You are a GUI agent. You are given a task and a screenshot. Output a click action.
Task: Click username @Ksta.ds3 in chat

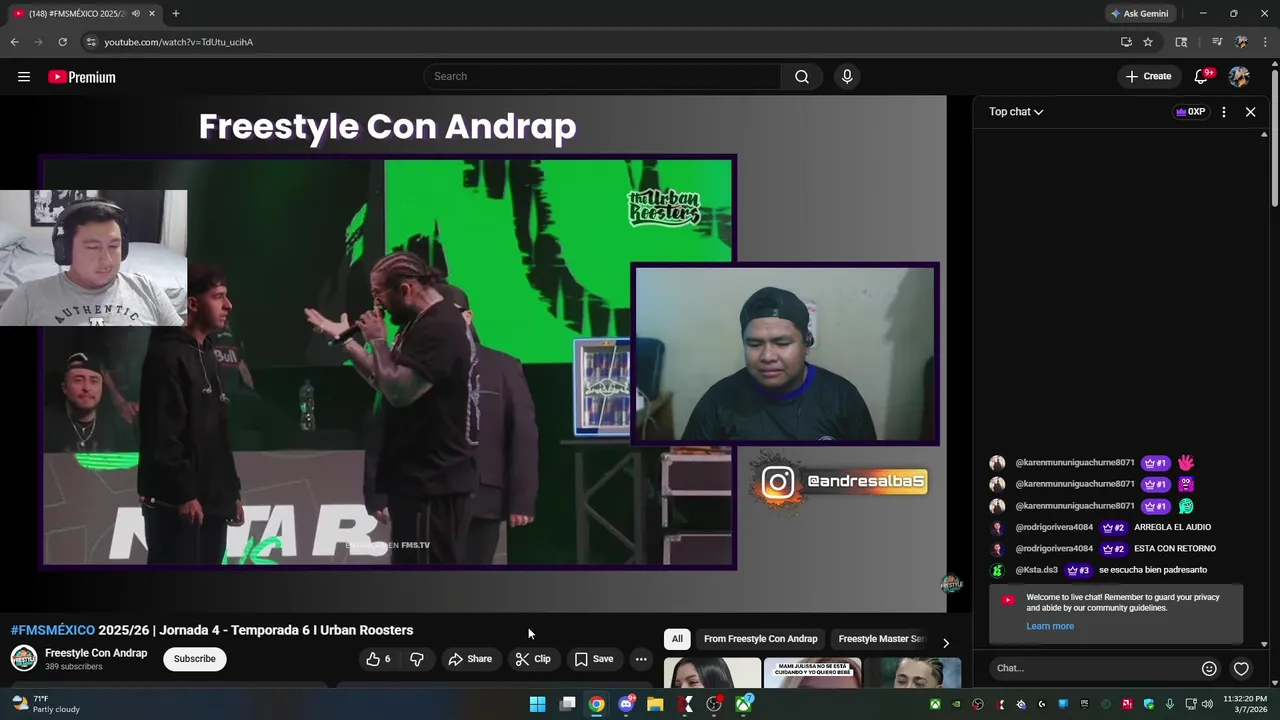[x=1036, y=570]
